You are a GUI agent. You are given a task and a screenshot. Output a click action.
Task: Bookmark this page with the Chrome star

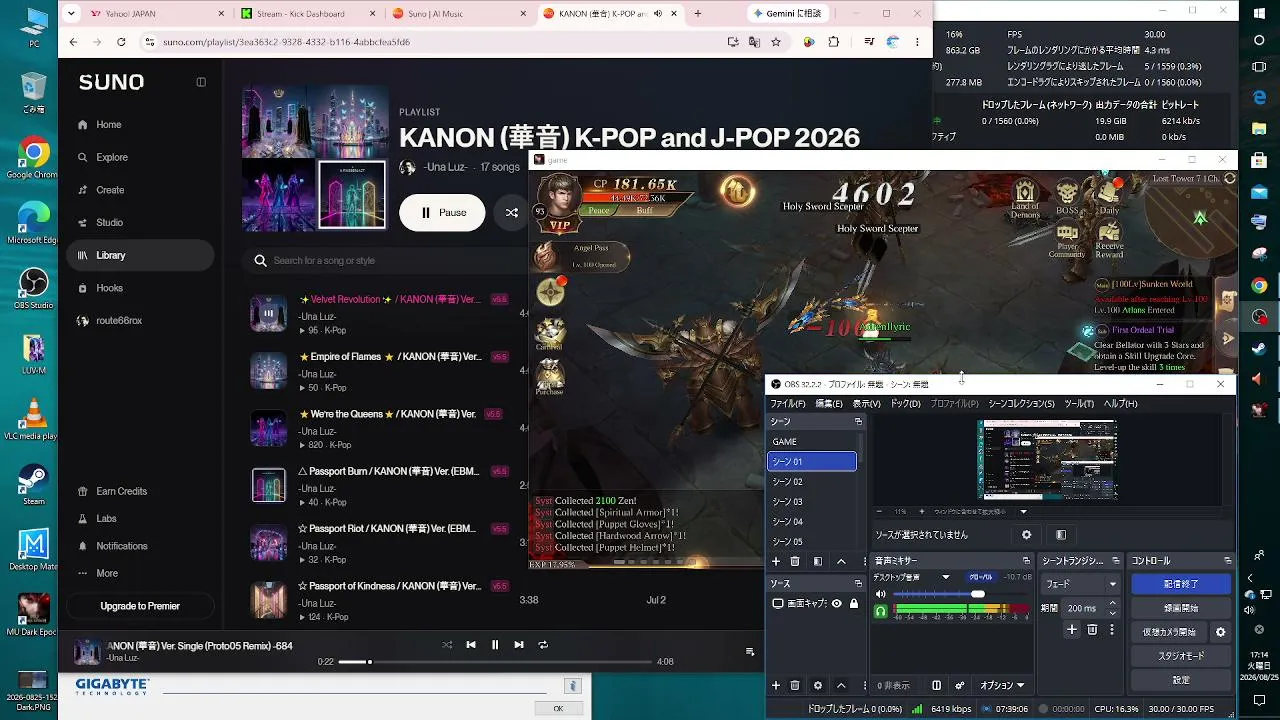(776, 42)
